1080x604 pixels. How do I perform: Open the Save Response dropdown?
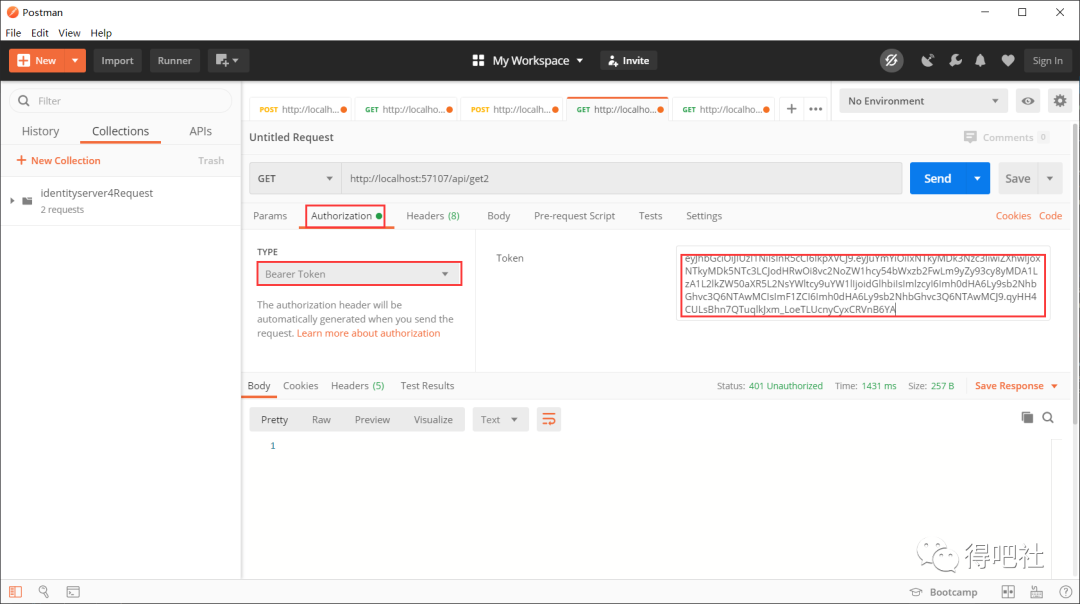coord(1016,386)
